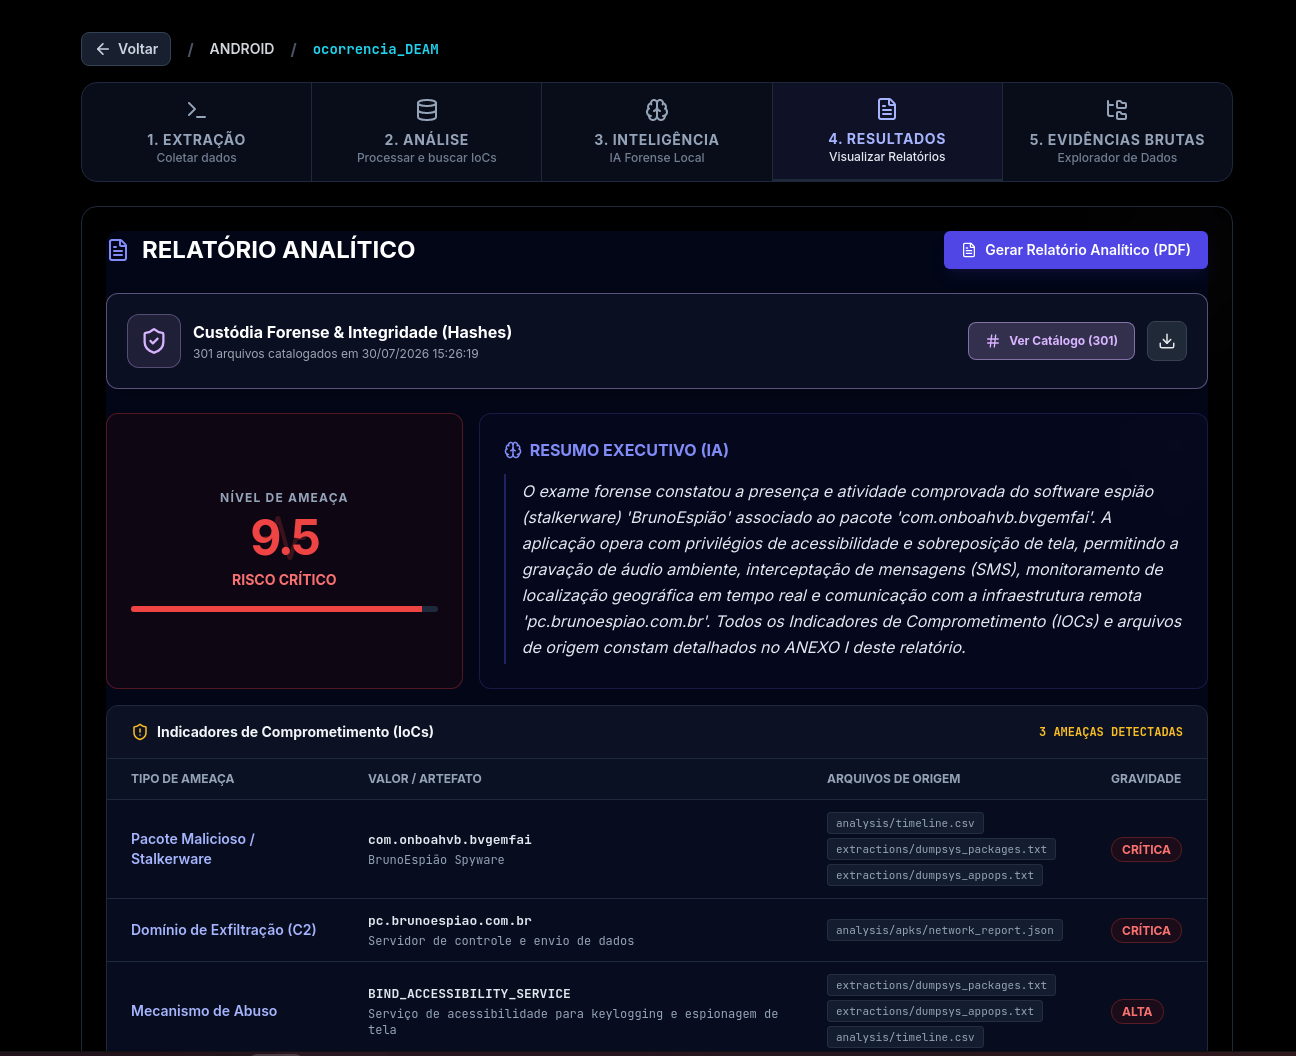The image size is (1296, 1056).
Task: Click the pc.brunoespiao.com.br domain value
Action: point(449,921)
